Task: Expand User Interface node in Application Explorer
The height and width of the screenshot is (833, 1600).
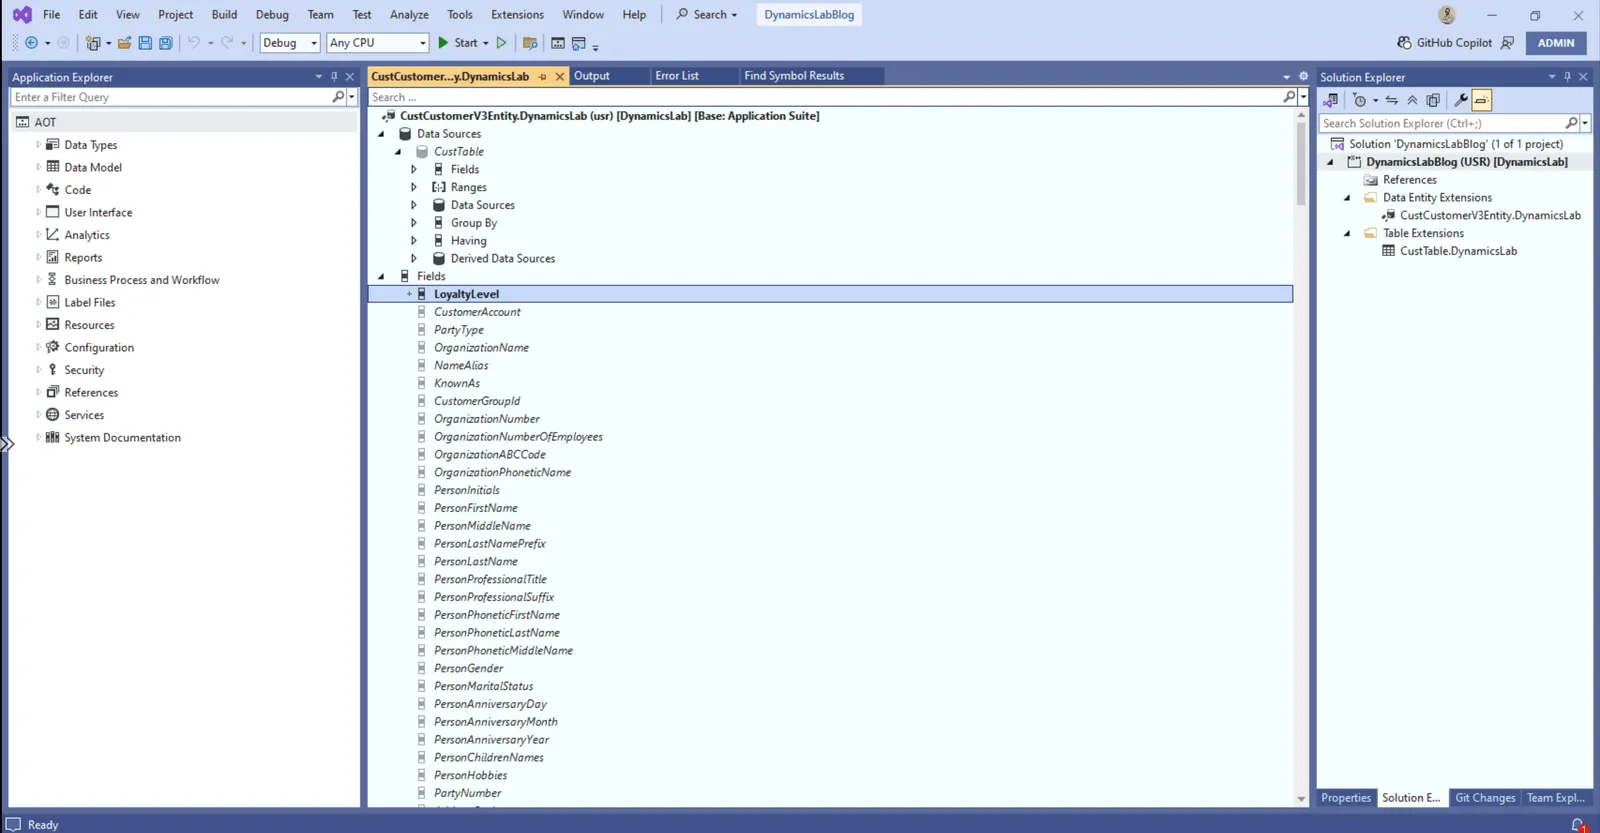Action: 38,212
